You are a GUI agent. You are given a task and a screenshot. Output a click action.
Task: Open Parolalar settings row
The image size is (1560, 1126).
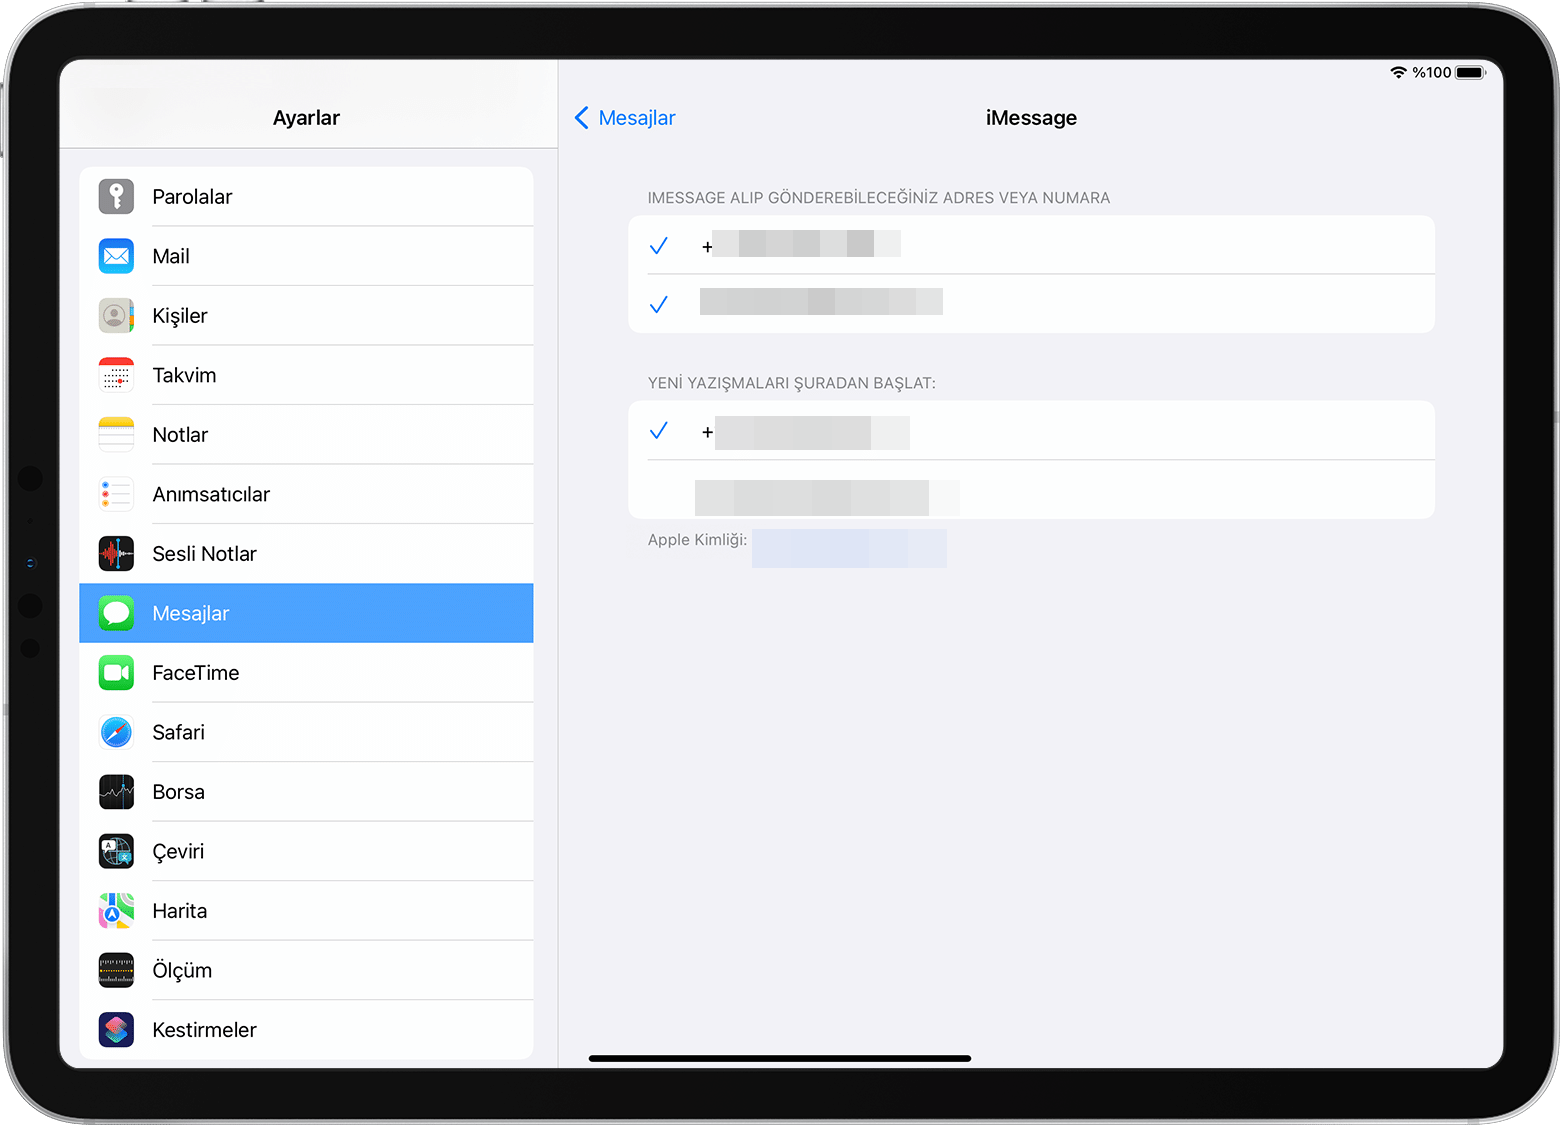[306, 196]
